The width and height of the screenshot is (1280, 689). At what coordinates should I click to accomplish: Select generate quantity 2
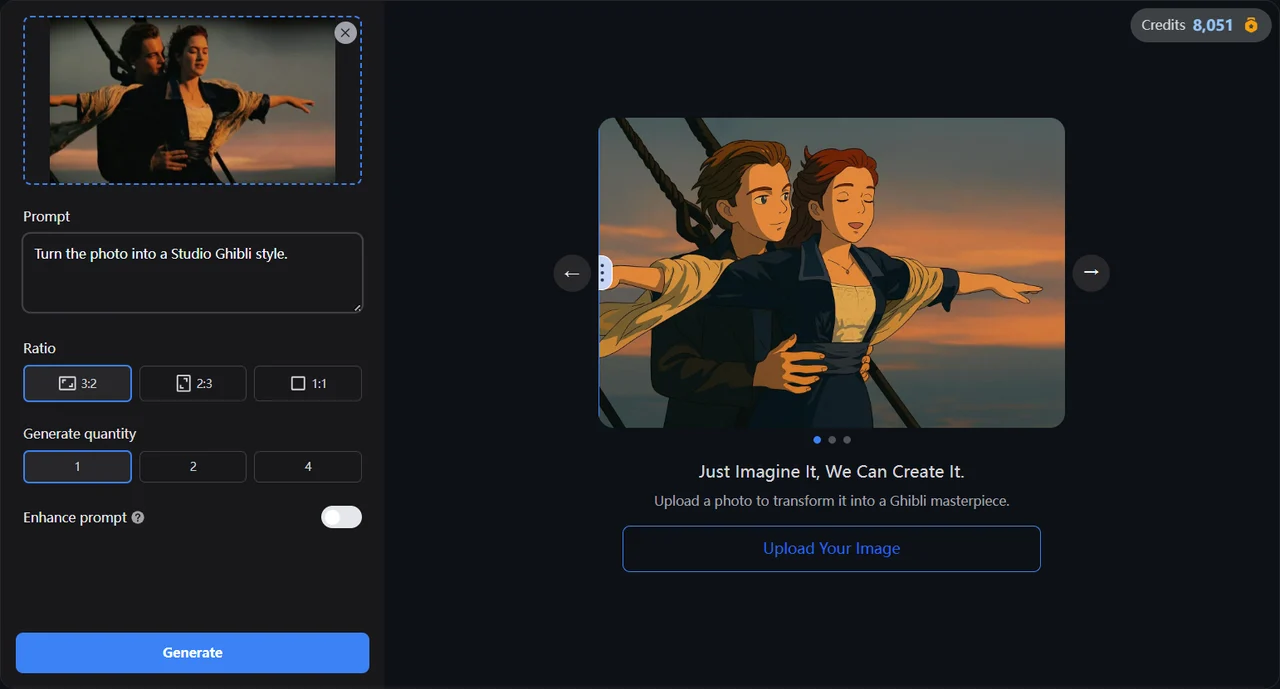click(192, 466)
